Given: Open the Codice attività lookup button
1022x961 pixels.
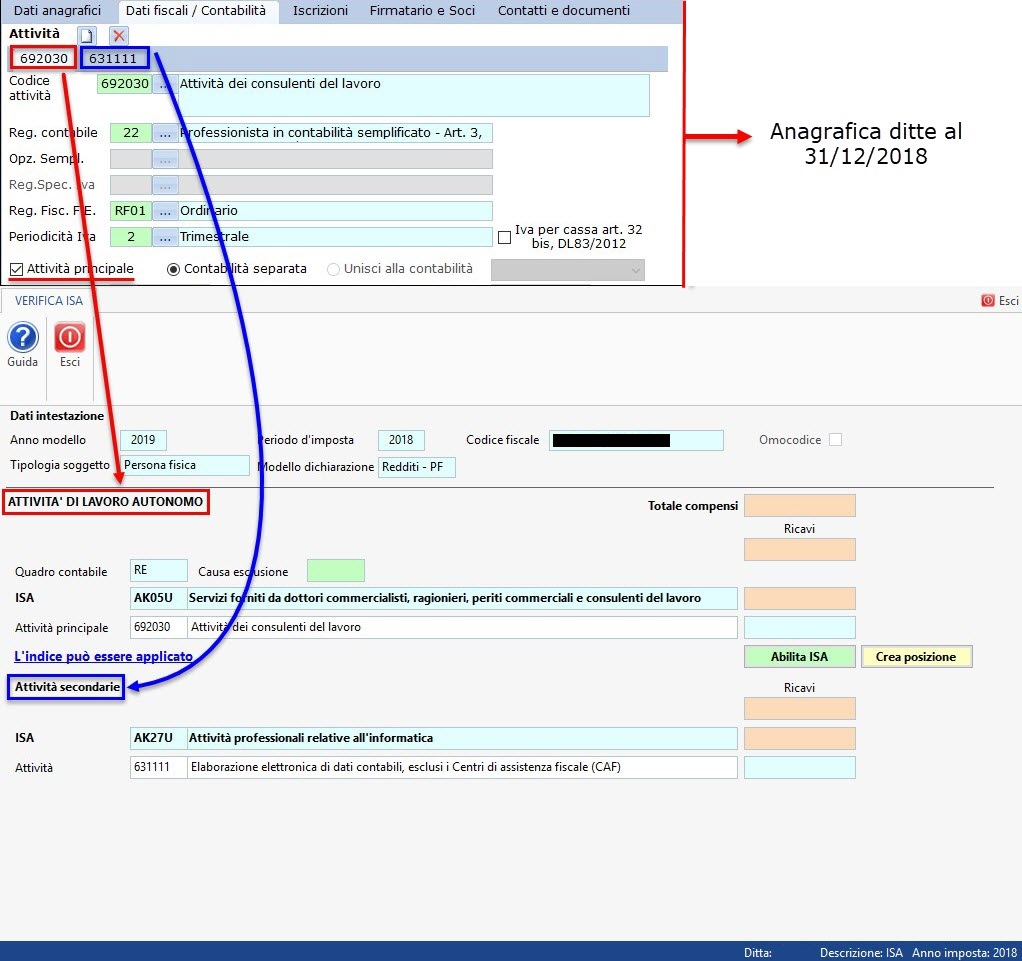Looking at the screenshot, I should [x=165, y=85].
